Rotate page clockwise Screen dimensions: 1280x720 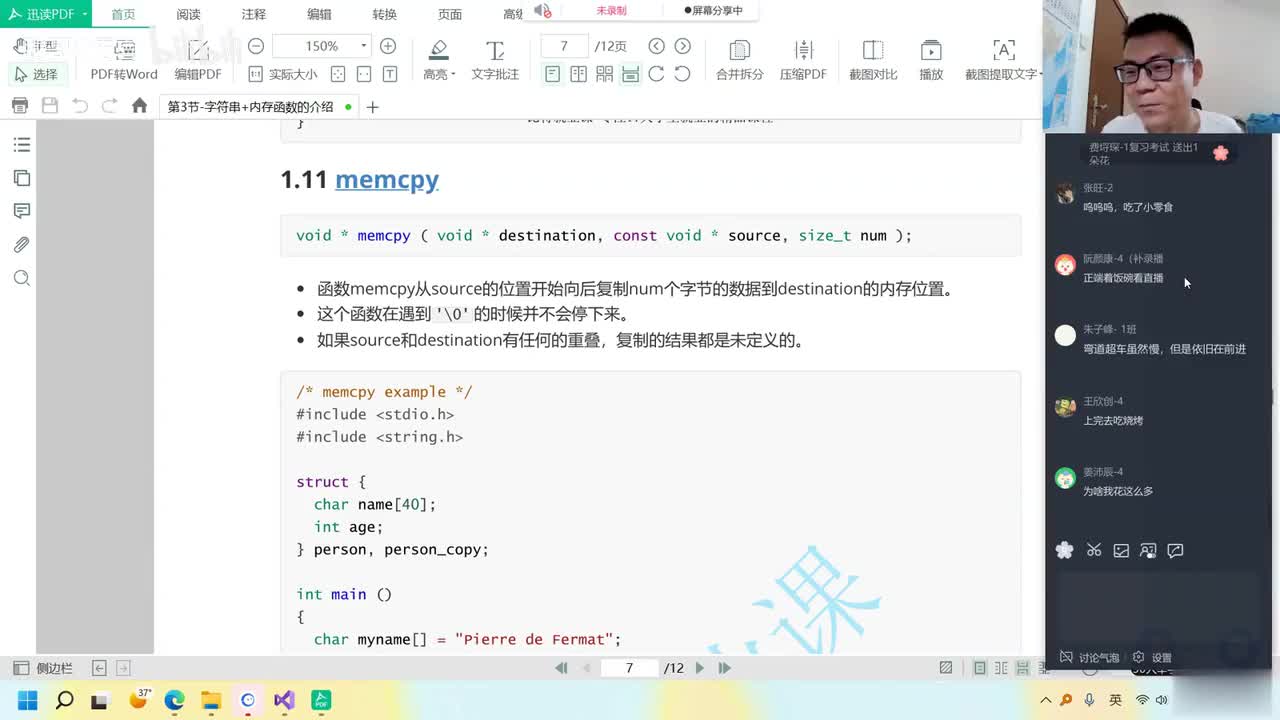coord(656,74)
